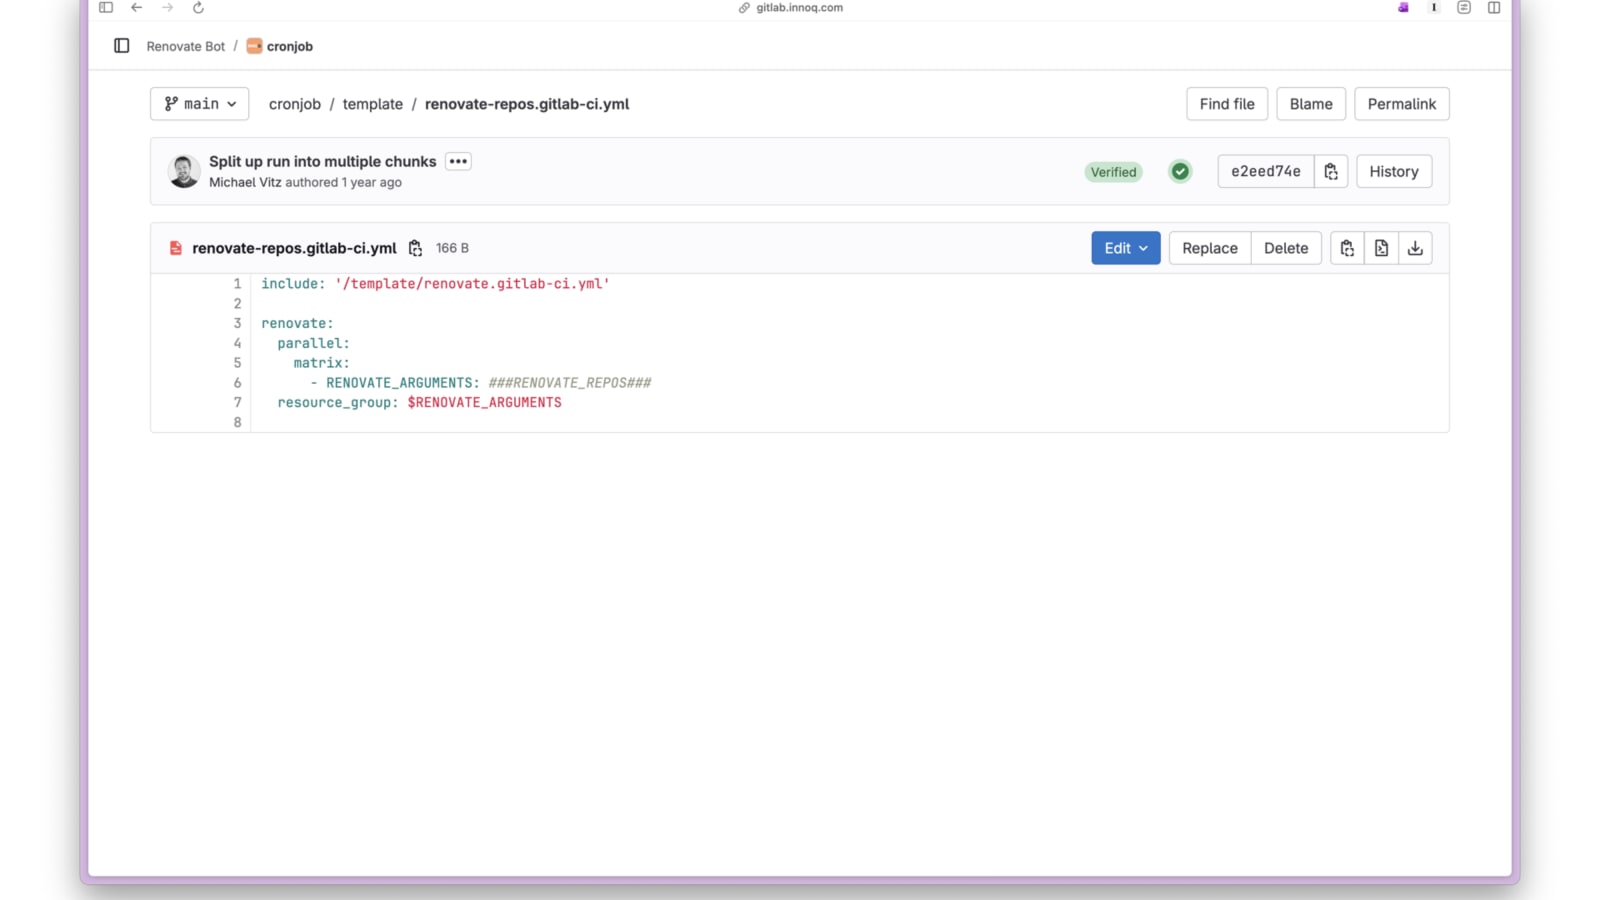Reload the page with refresh icon
Viewport: 1600px width, 900px height.
pos(198,8)
